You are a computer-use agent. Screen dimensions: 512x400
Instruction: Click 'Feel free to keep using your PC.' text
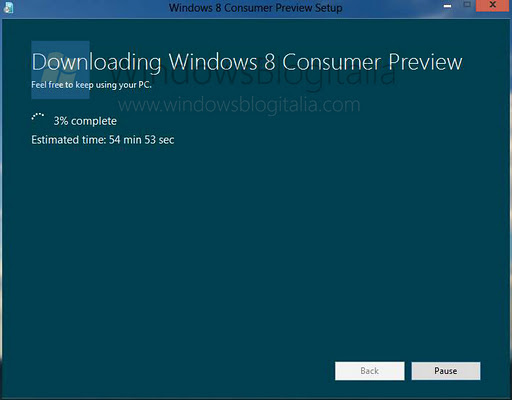coord(91,85)
